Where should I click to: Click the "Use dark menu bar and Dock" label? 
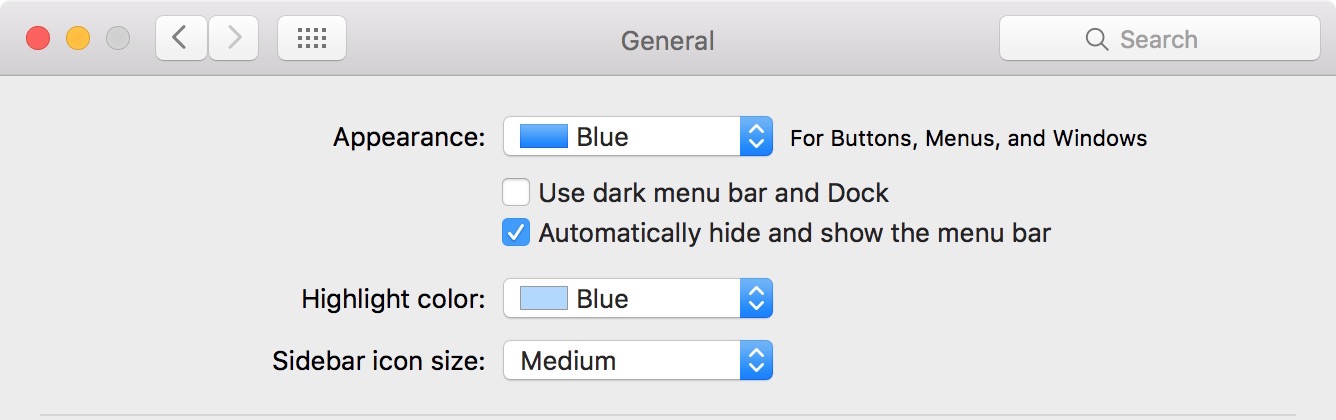click(713, 192)
